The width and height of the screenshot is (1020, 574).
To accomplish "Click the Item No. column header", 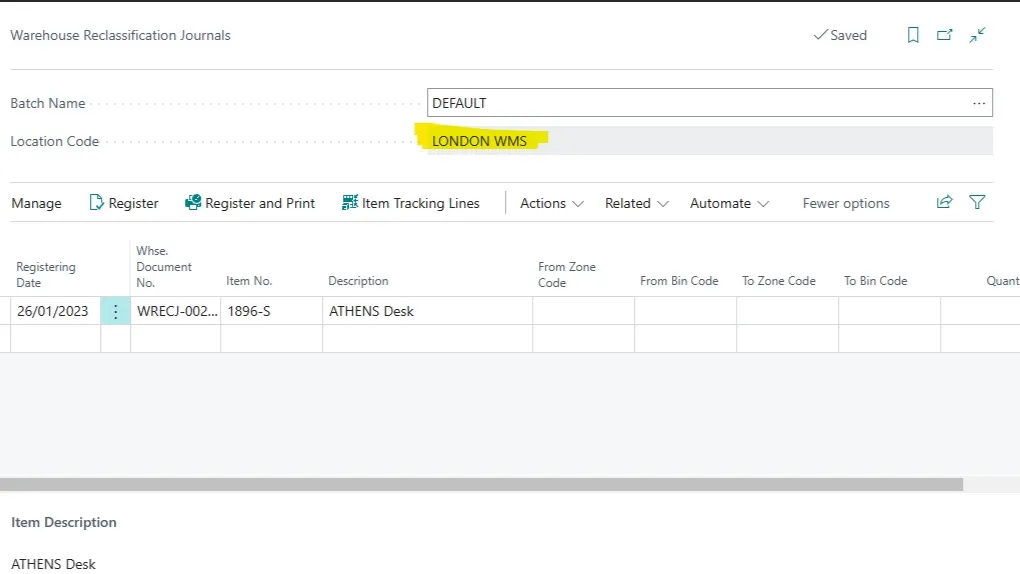I will (x=249, y=280).
